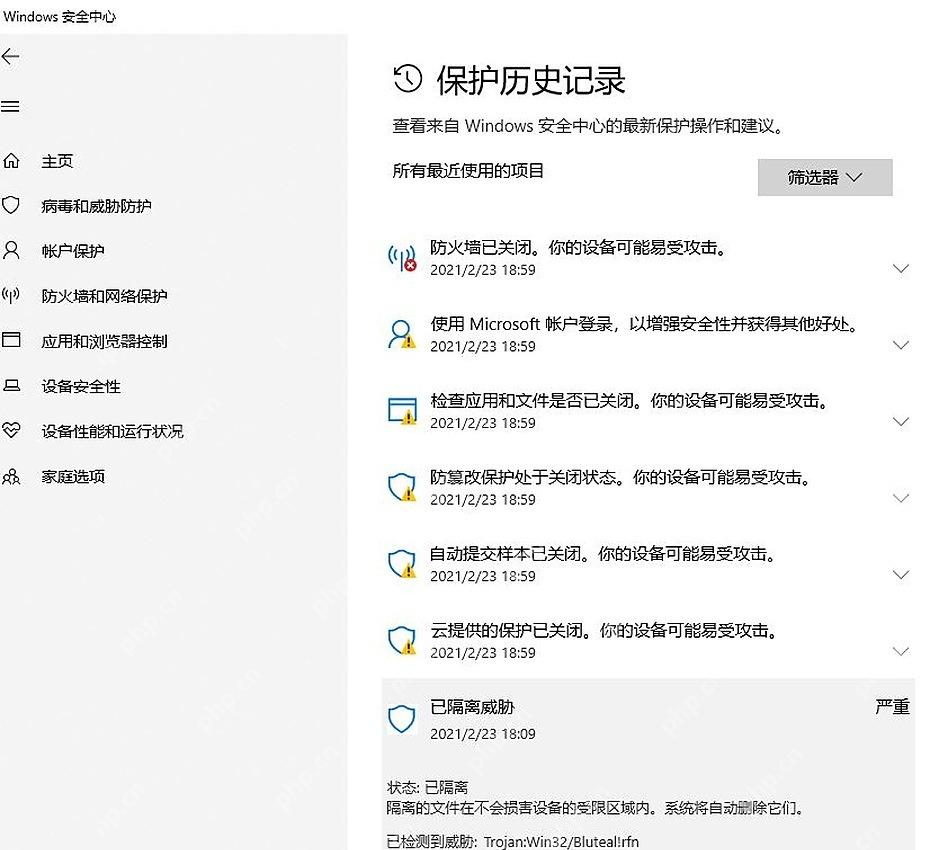930x850 pixels.
Task: Select 设备安全性 in the sidebar
Action: [x=81, y=386]
